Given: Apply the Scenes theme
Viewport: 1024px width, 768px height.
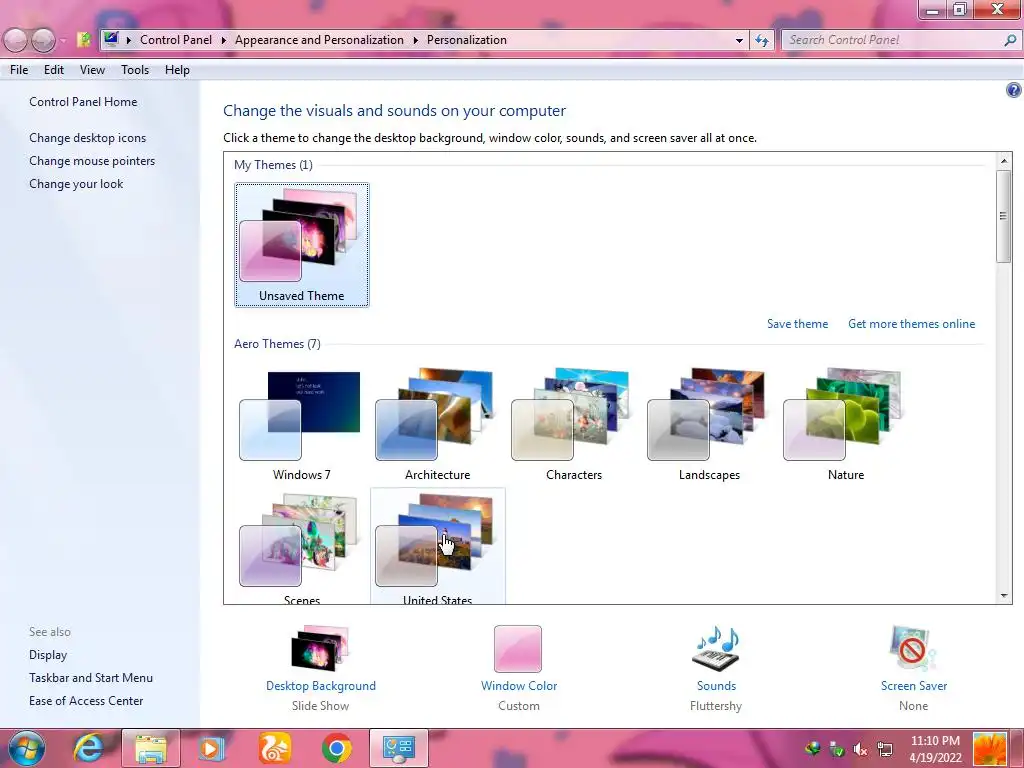Looking at the screenshot, I should coord(301,547).
